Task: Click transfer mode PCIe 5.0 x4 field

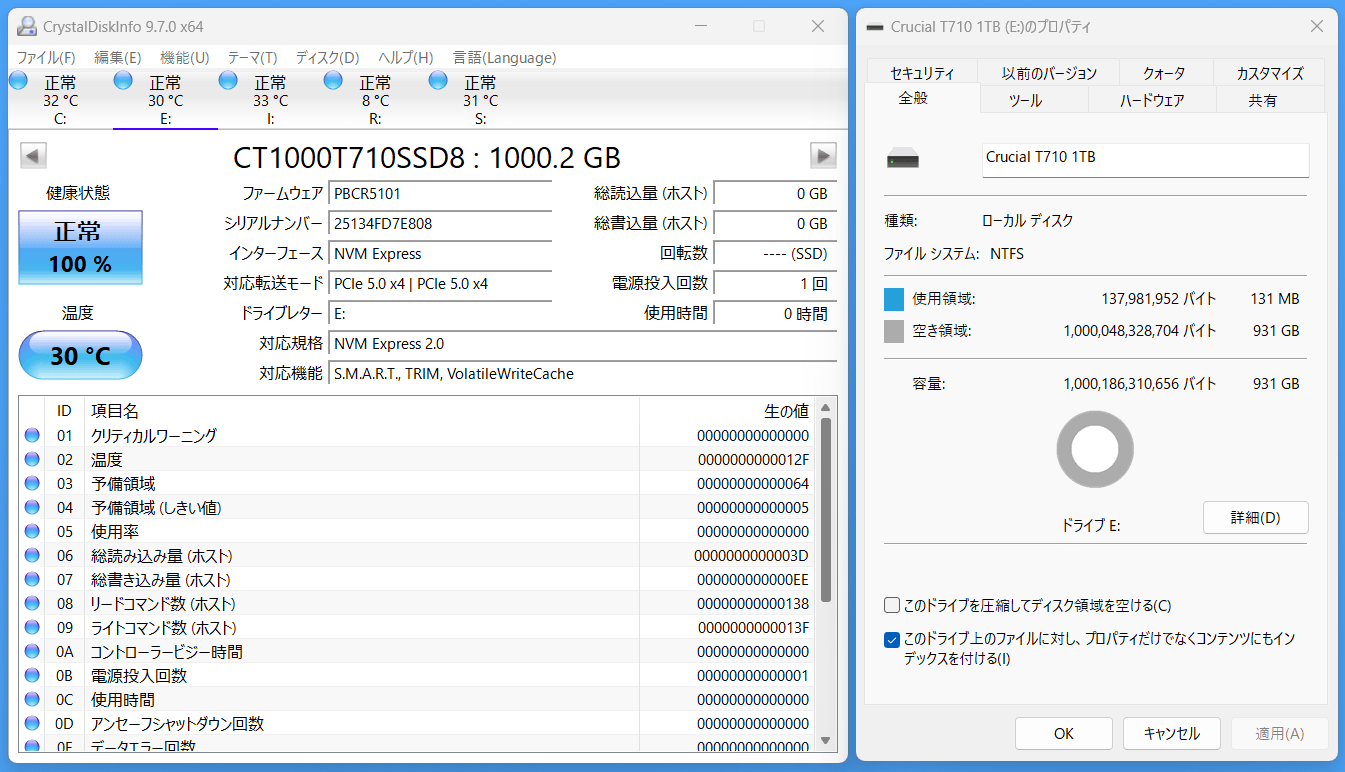Action: (440, 284)
